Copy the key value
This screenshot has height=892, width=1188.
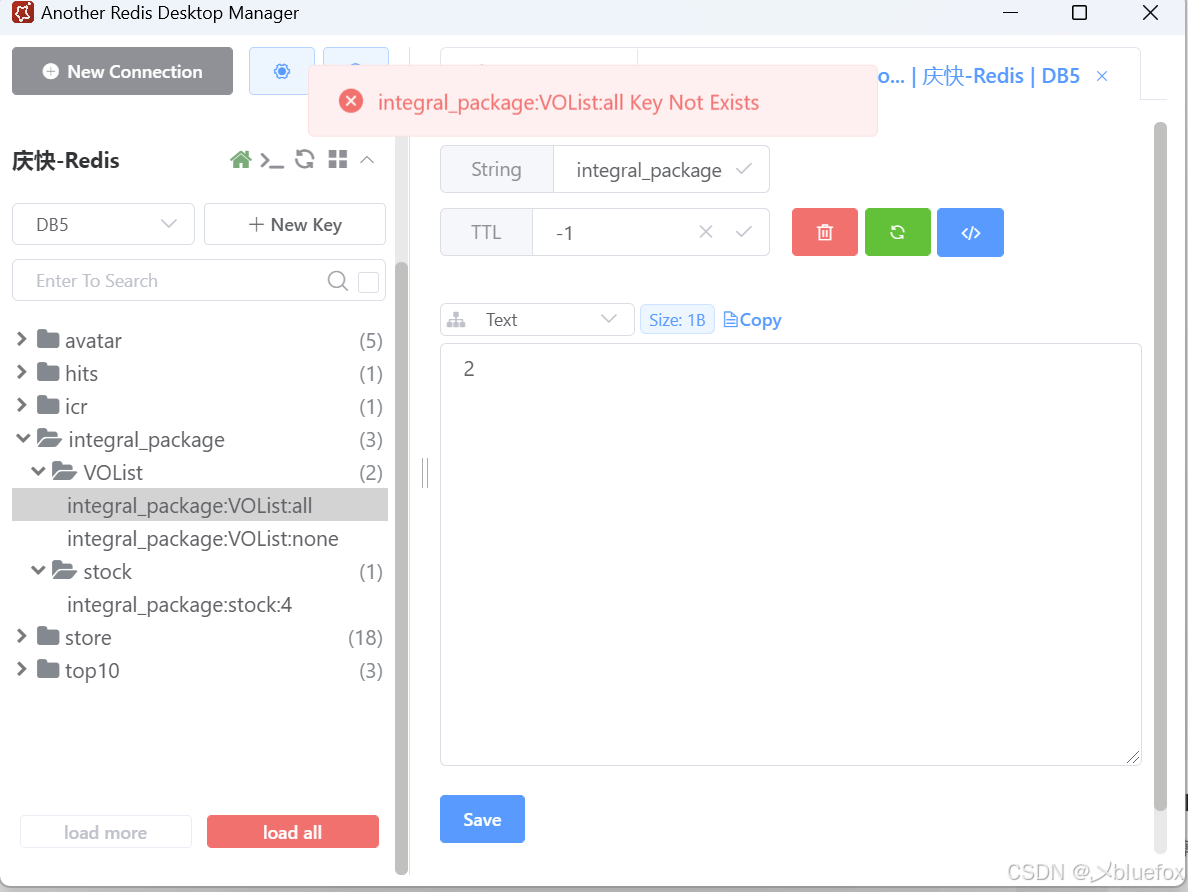(x=752, y=320)
